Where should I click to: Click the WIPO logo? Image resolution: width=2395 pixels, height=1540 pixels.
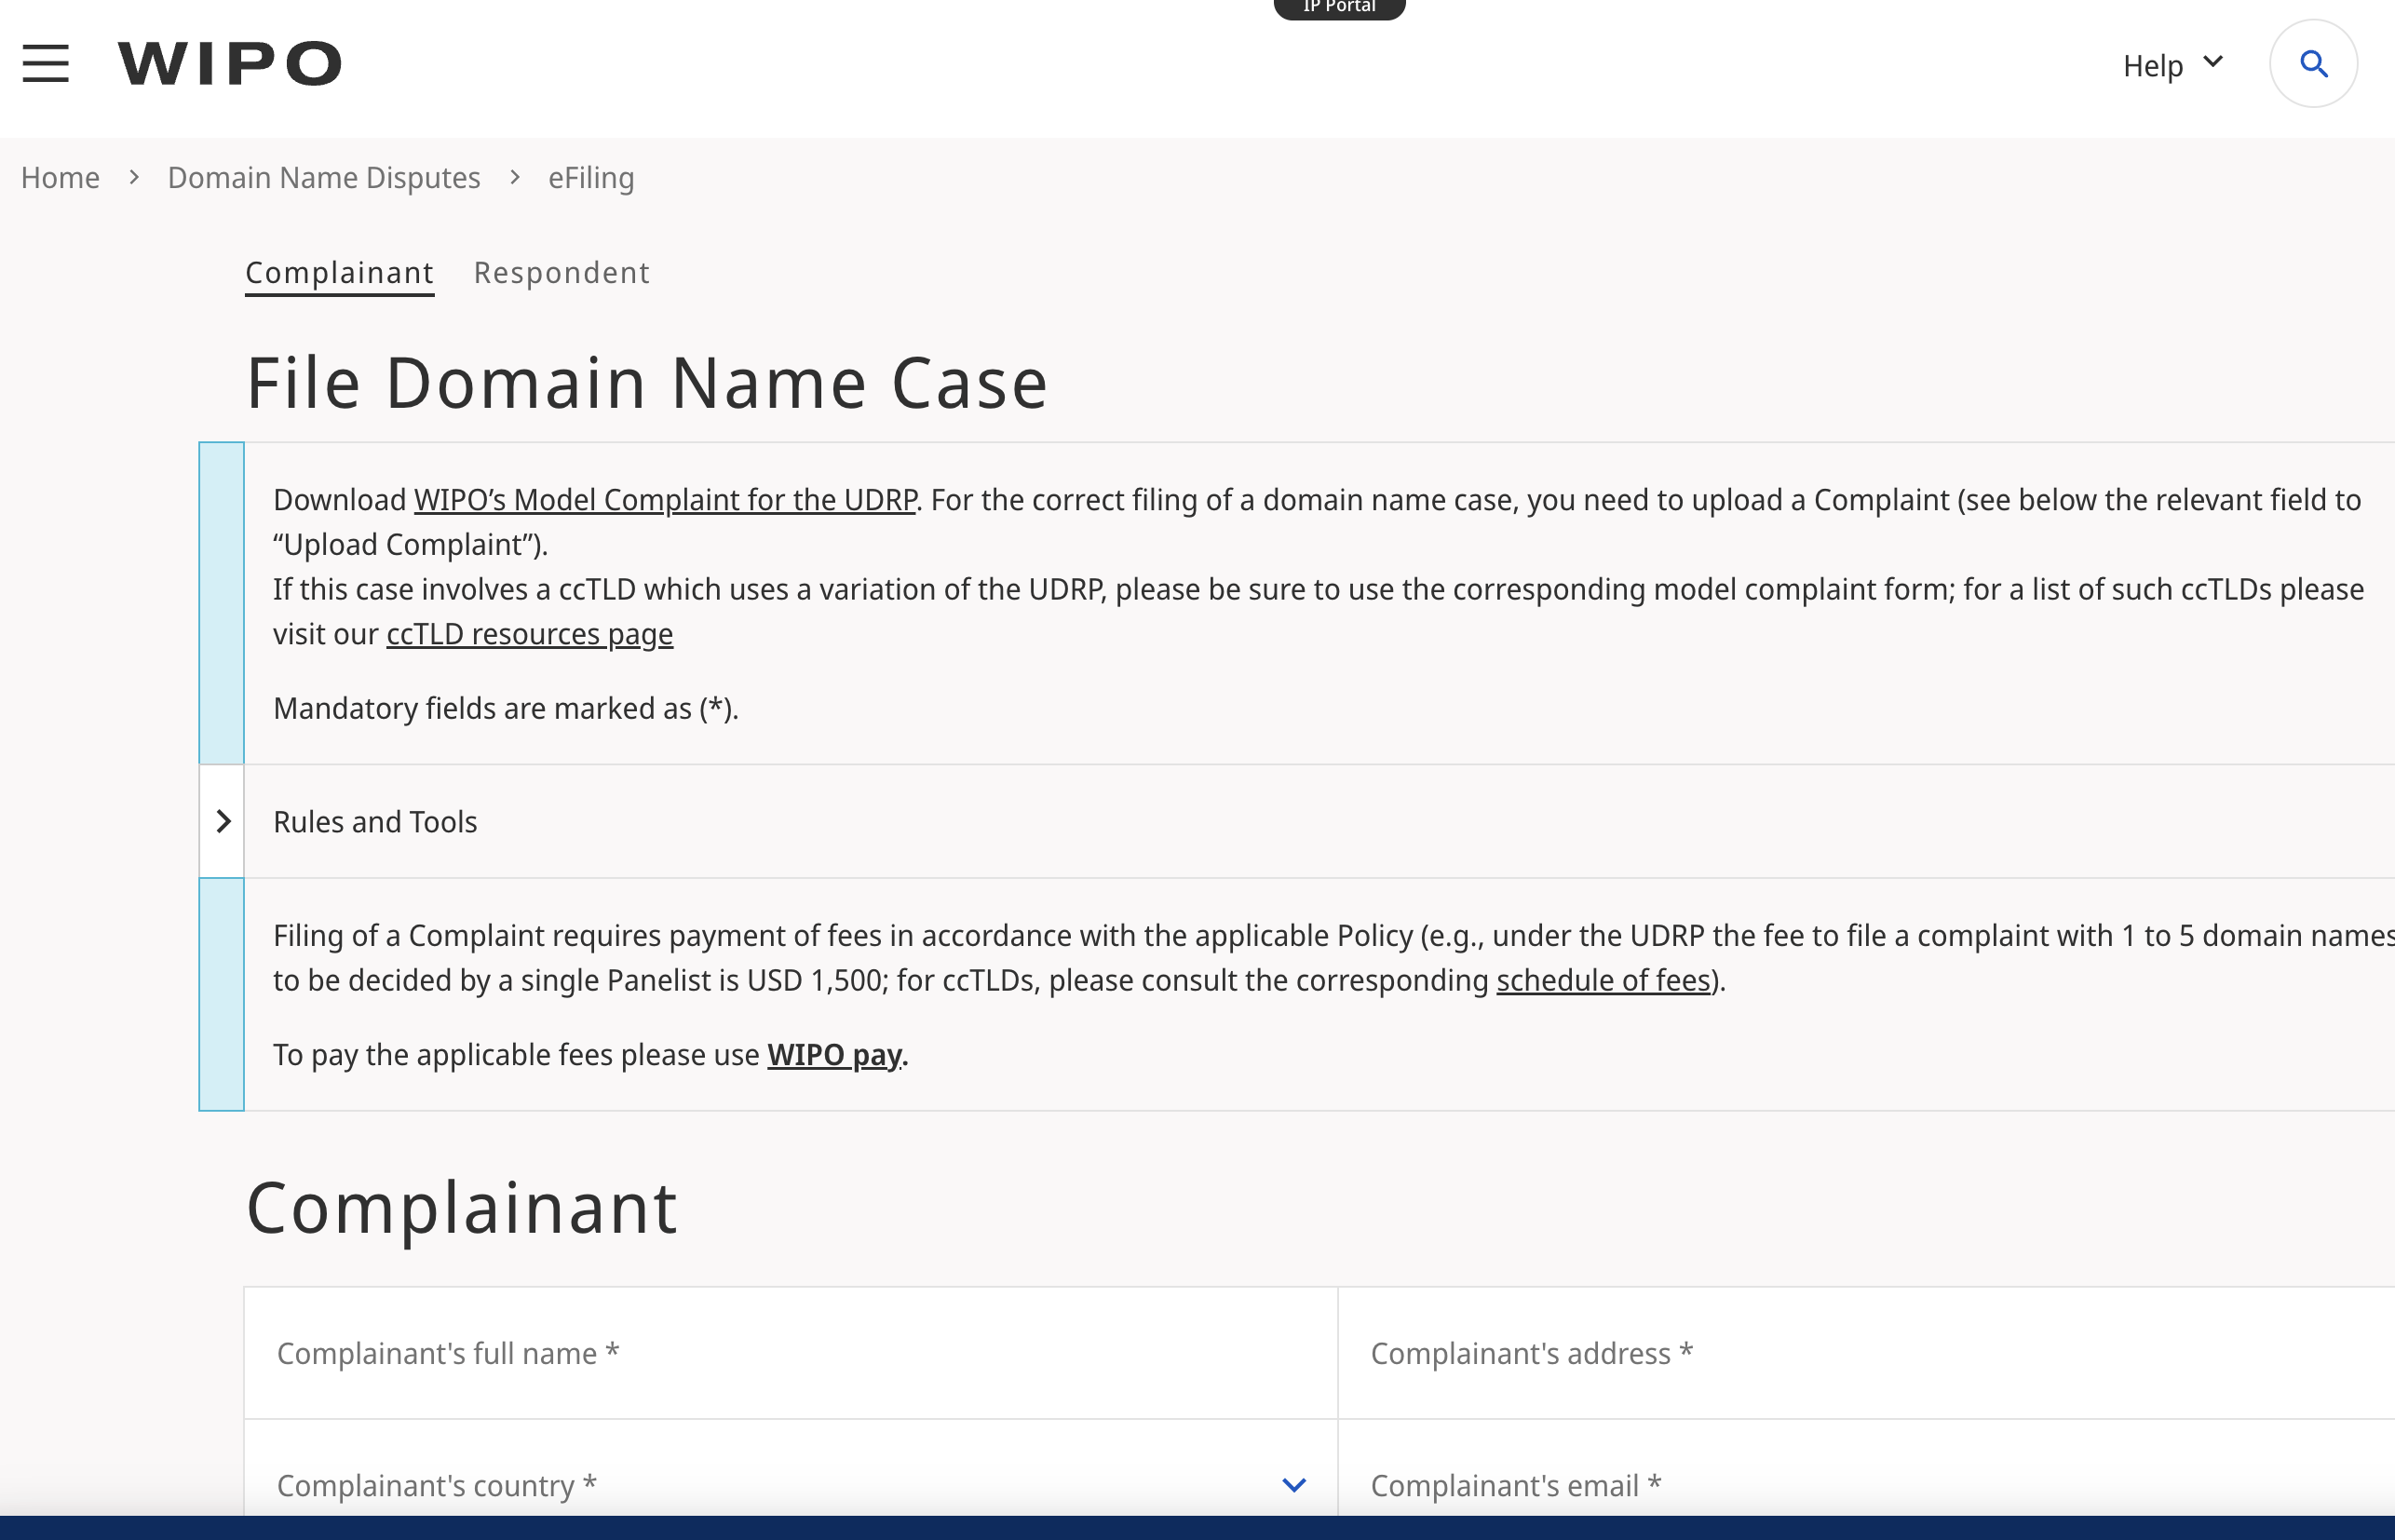click(230, 64)
